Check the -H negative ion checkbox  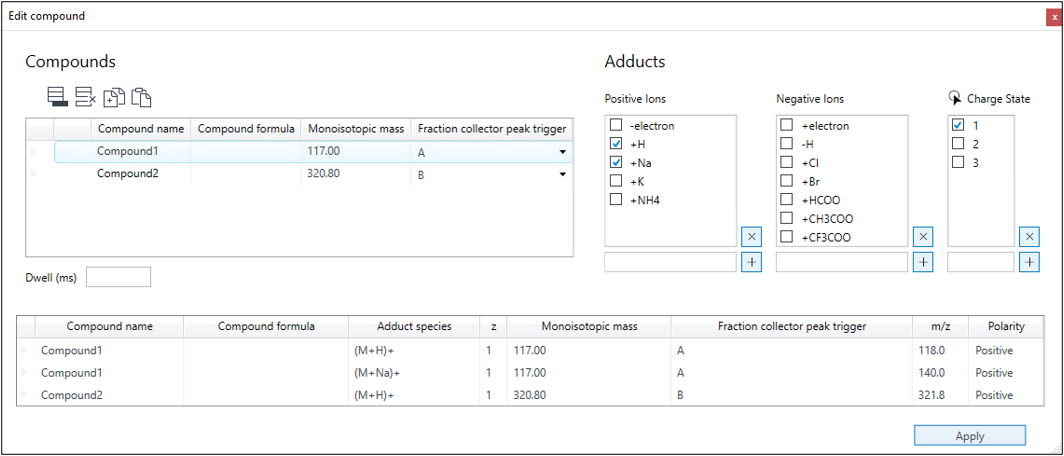(787, 144)
